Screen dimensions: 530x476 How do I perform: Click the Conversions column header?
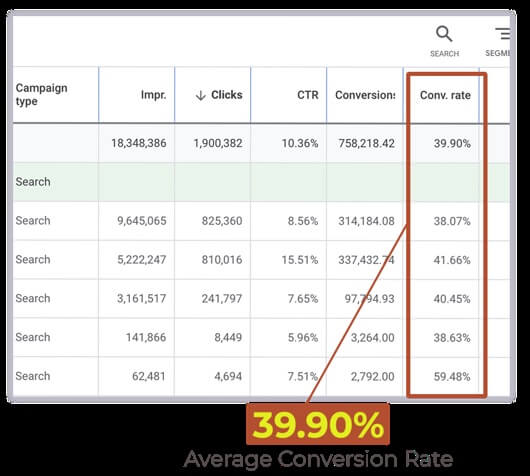coord(365,95)
